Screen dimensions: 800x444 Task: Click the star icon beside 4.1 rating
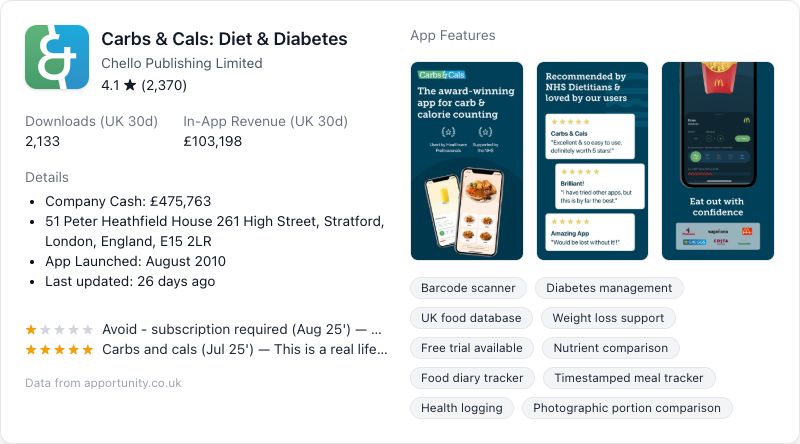(x=130, y=86)
